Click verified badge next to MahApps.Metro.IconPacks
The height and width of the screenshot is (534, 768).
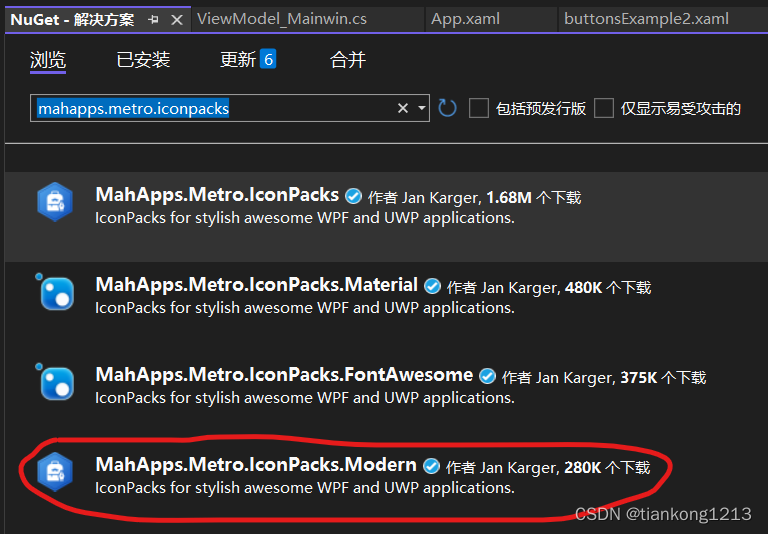tap(353, 196)
